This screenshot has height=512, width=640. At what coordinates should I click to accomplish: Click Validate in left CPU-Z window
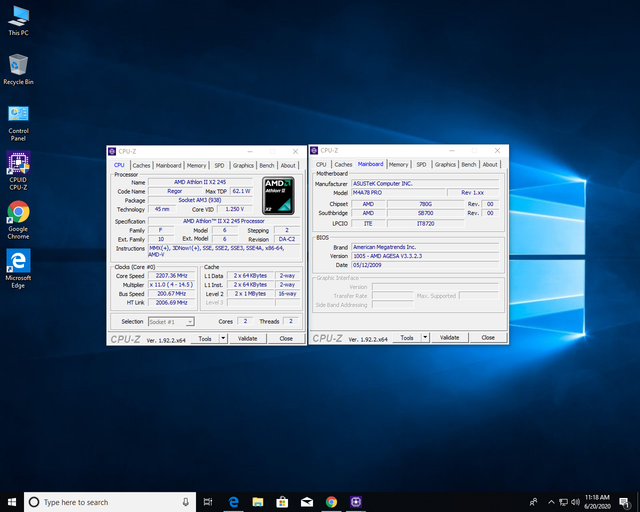(247, 338)
